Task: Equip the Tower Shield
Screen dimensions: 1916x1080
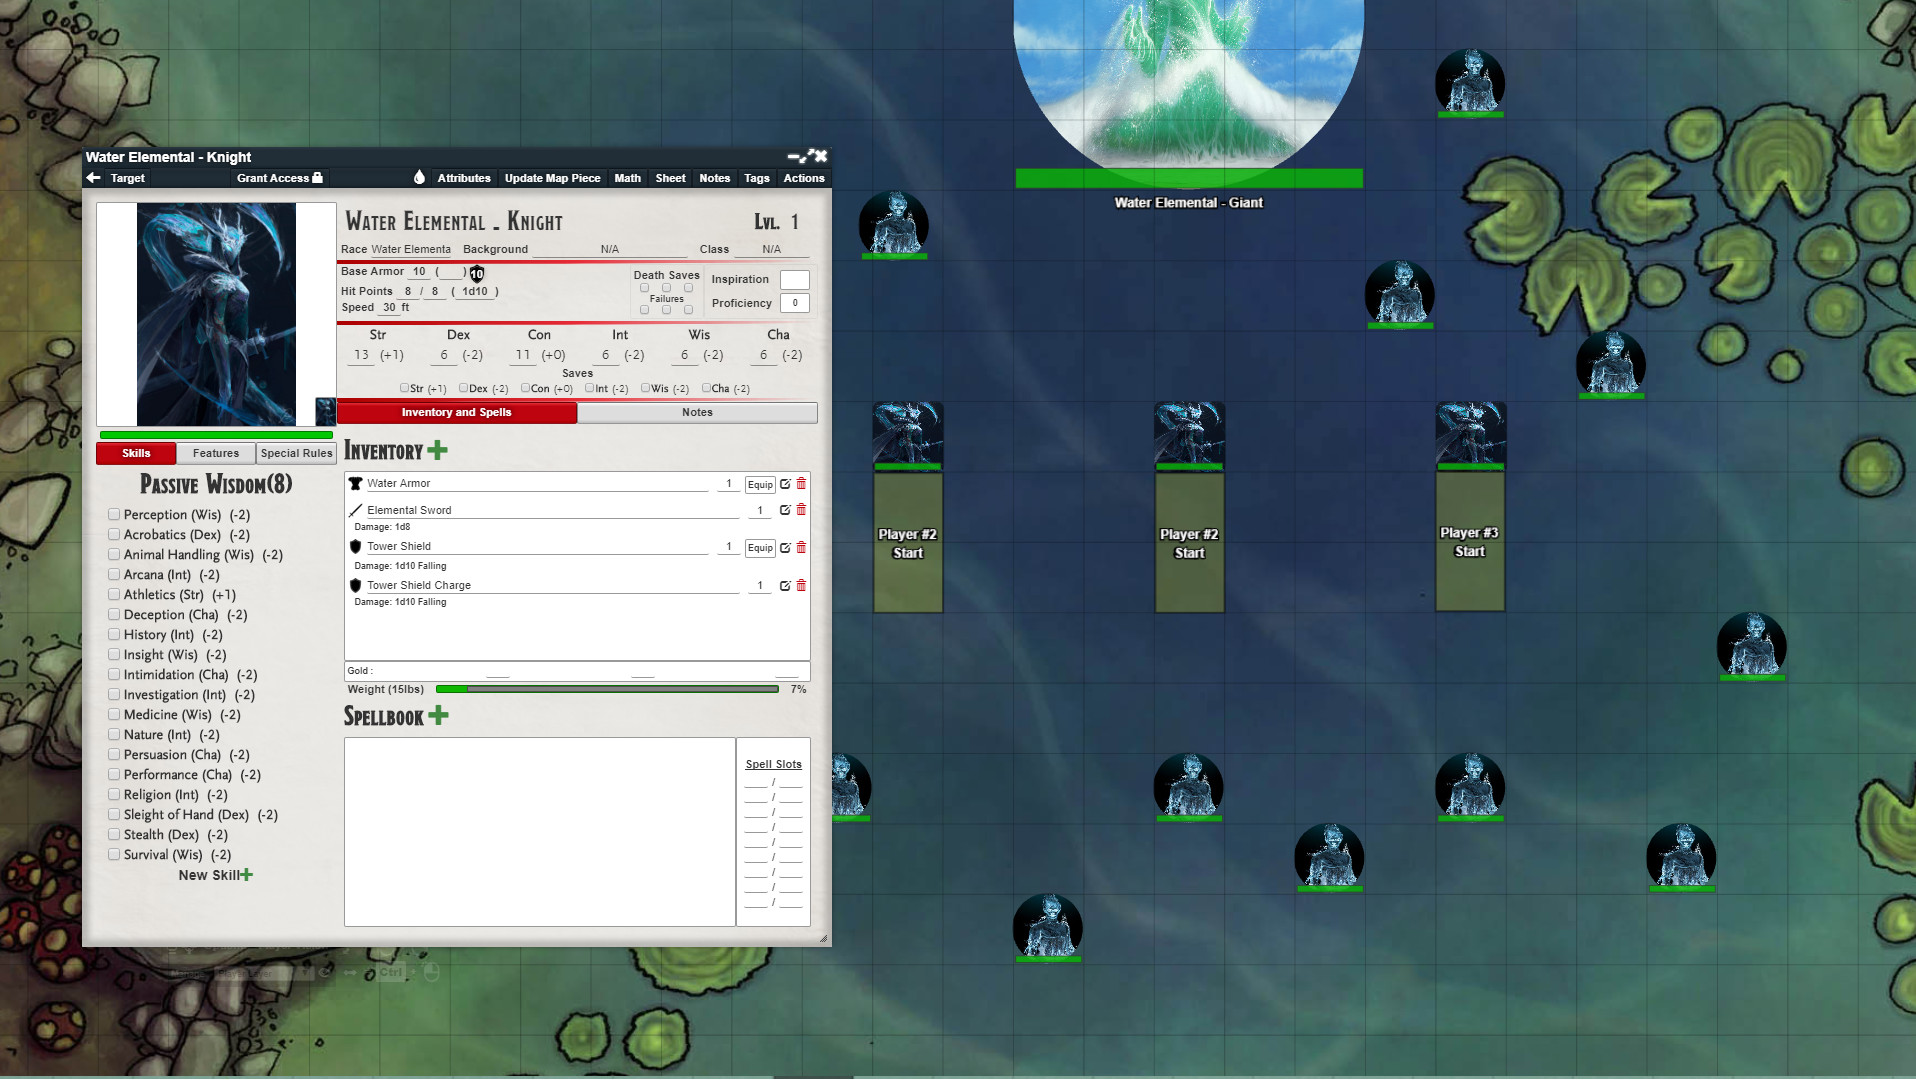Action: (x=760, y=548)
